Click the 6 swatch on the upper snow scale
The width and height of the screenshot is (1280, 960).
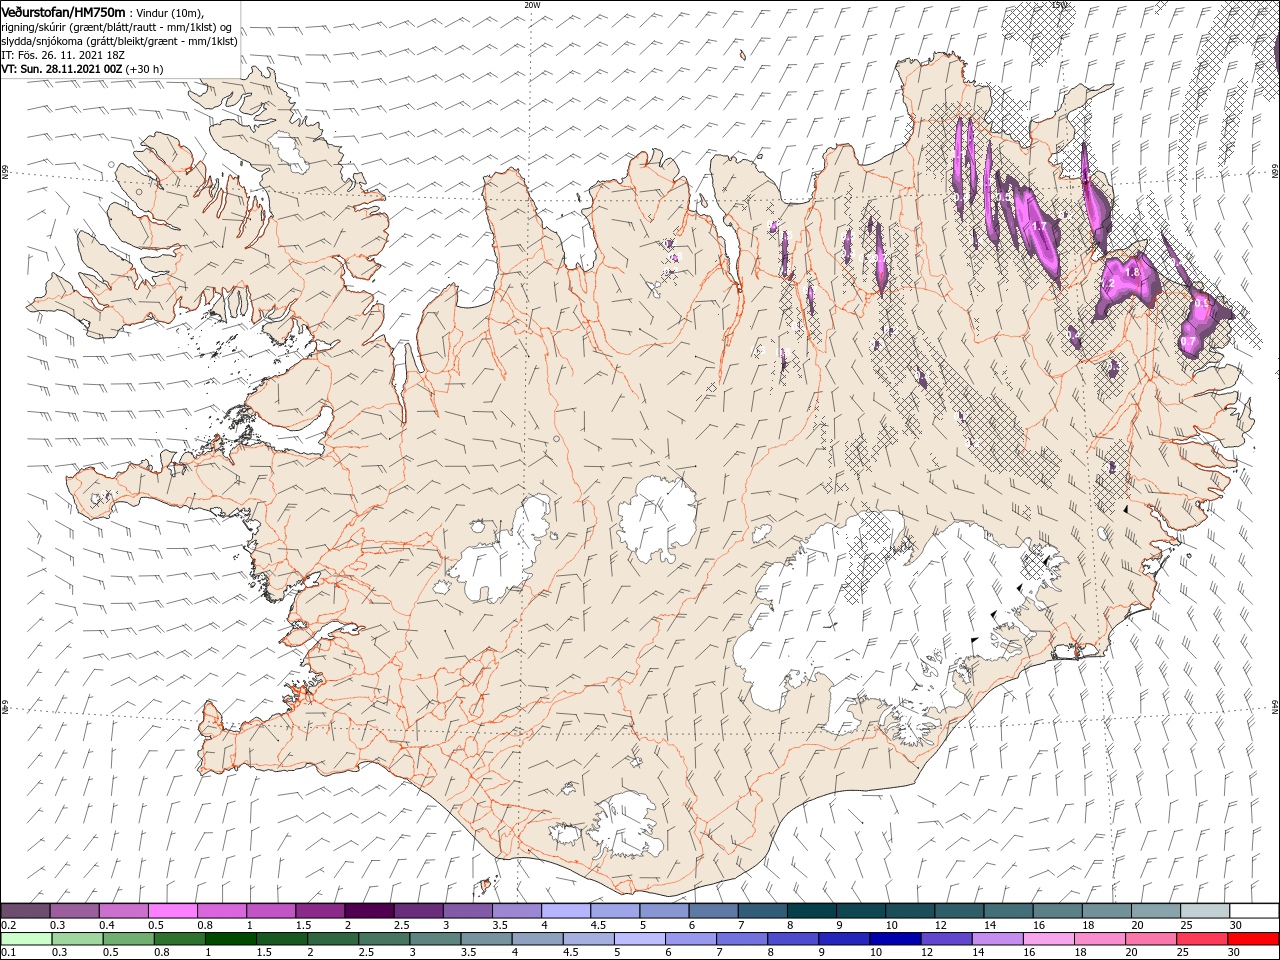[714, 911]
